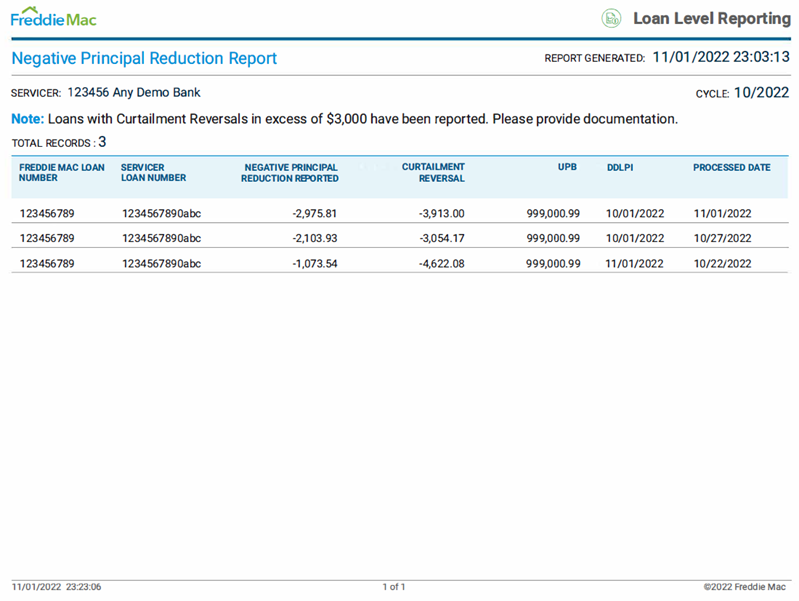Screen dimensions: 799x601
Task: Click the cycle value 10/2022
Action: tap(761, 93)
